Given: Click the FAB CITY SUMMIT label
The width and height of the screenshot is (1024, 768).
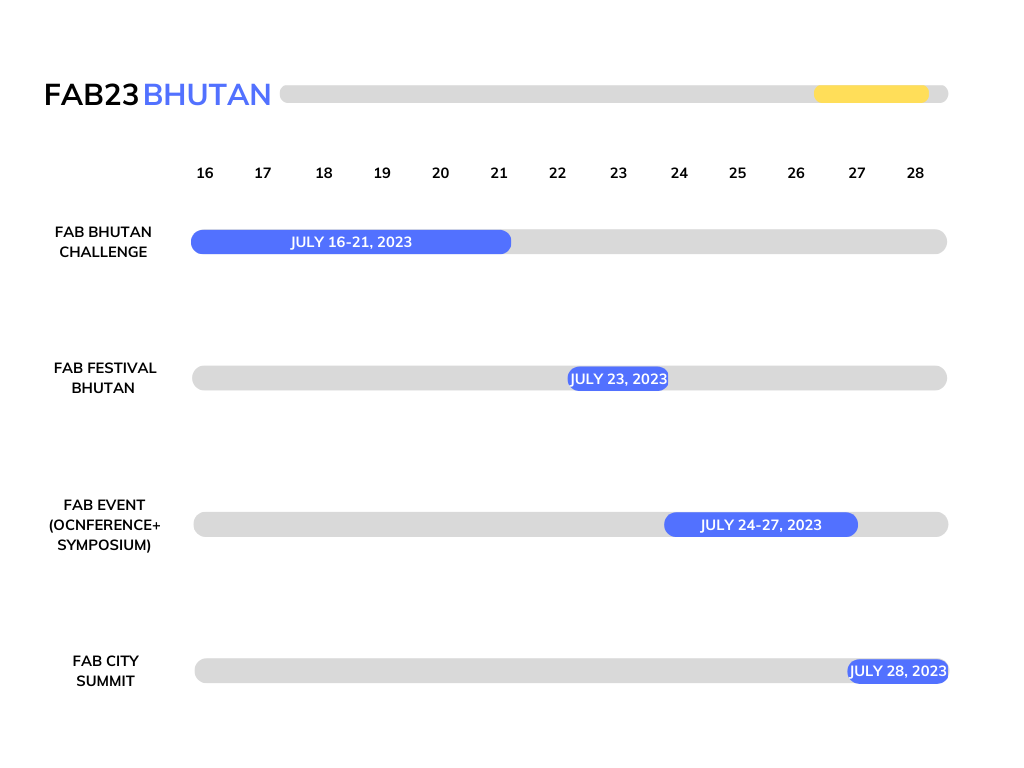Looking at the screenshot, I should tap(105, 671).
